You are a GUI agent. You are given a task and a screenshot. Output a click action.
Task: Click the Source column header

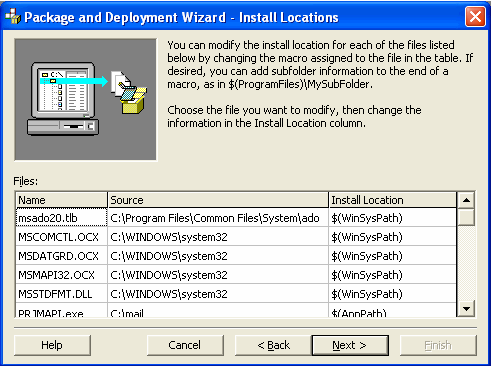coord(218,200)
